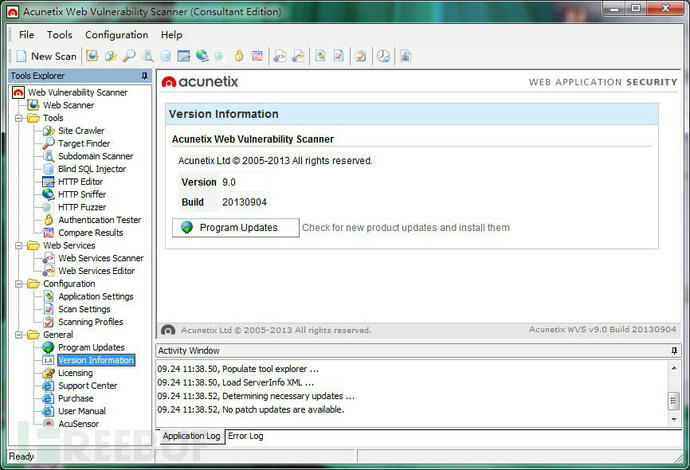The image size is (690, 470).
Task: Click the Compare Results toolbar icon
Action: [257, 56]
